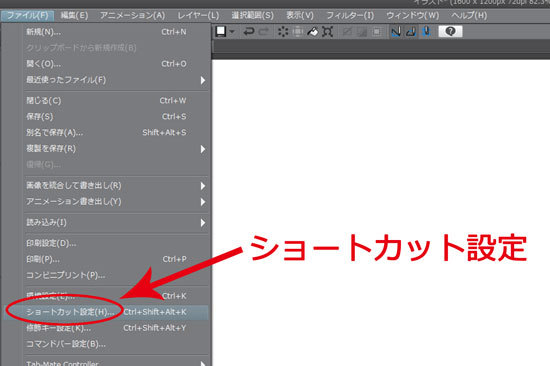550x366 pixels.
Task: Click the Help question mark button
Action: click(x=450, y=32)
